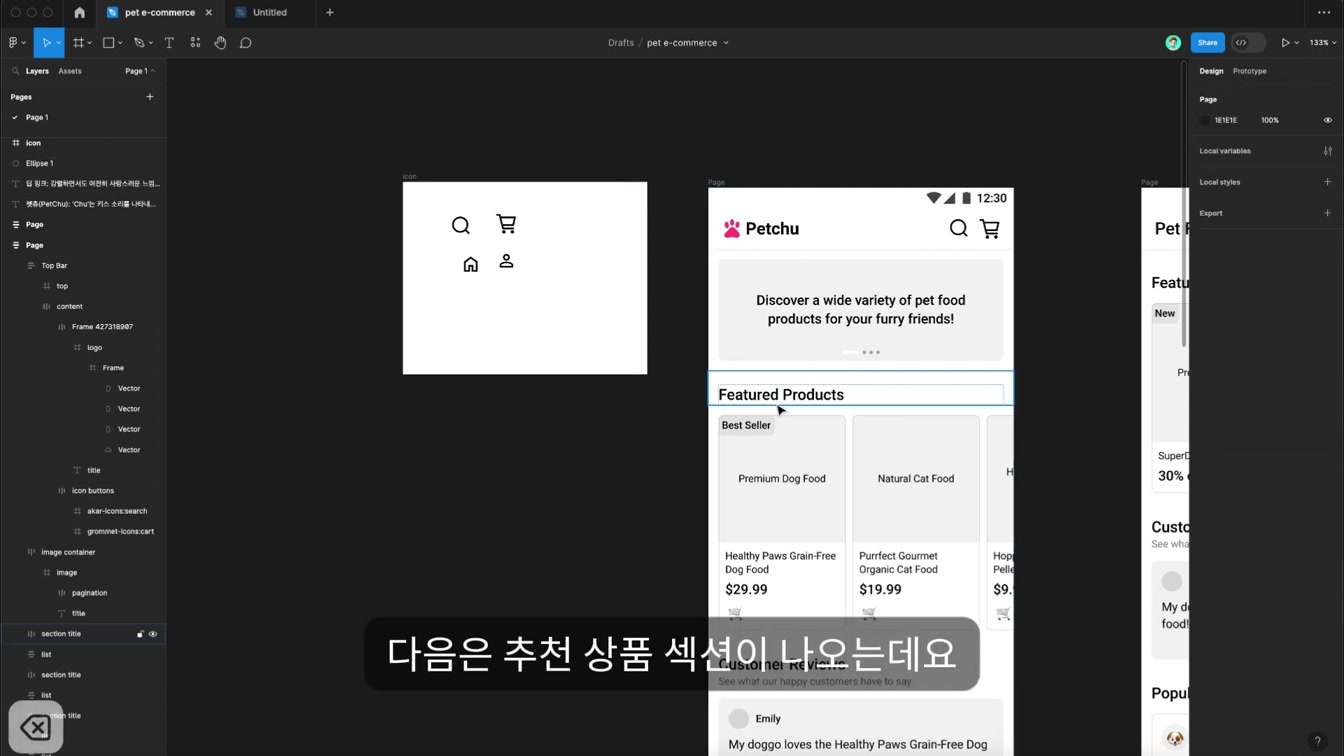Open pet e-commerce file name dropdown

coord(726,43)
